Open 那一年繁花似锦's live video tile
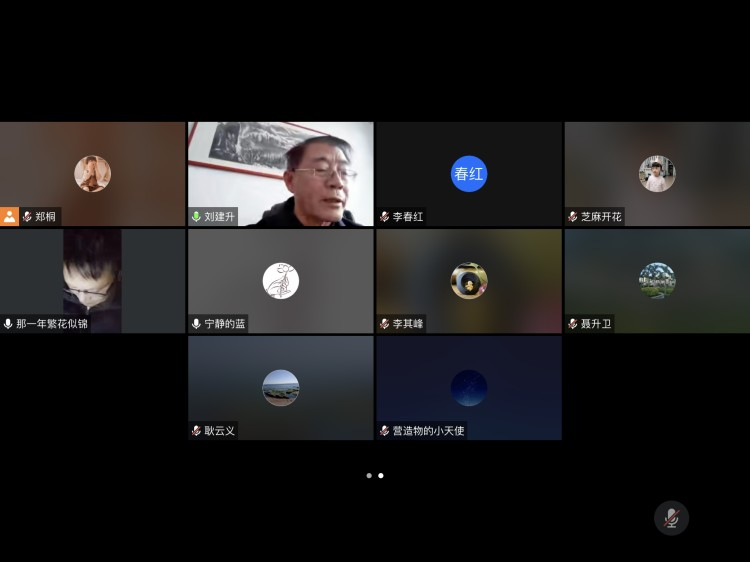This screenshot has width=750, height=562. pyautogui.click(x=92, y=281)
